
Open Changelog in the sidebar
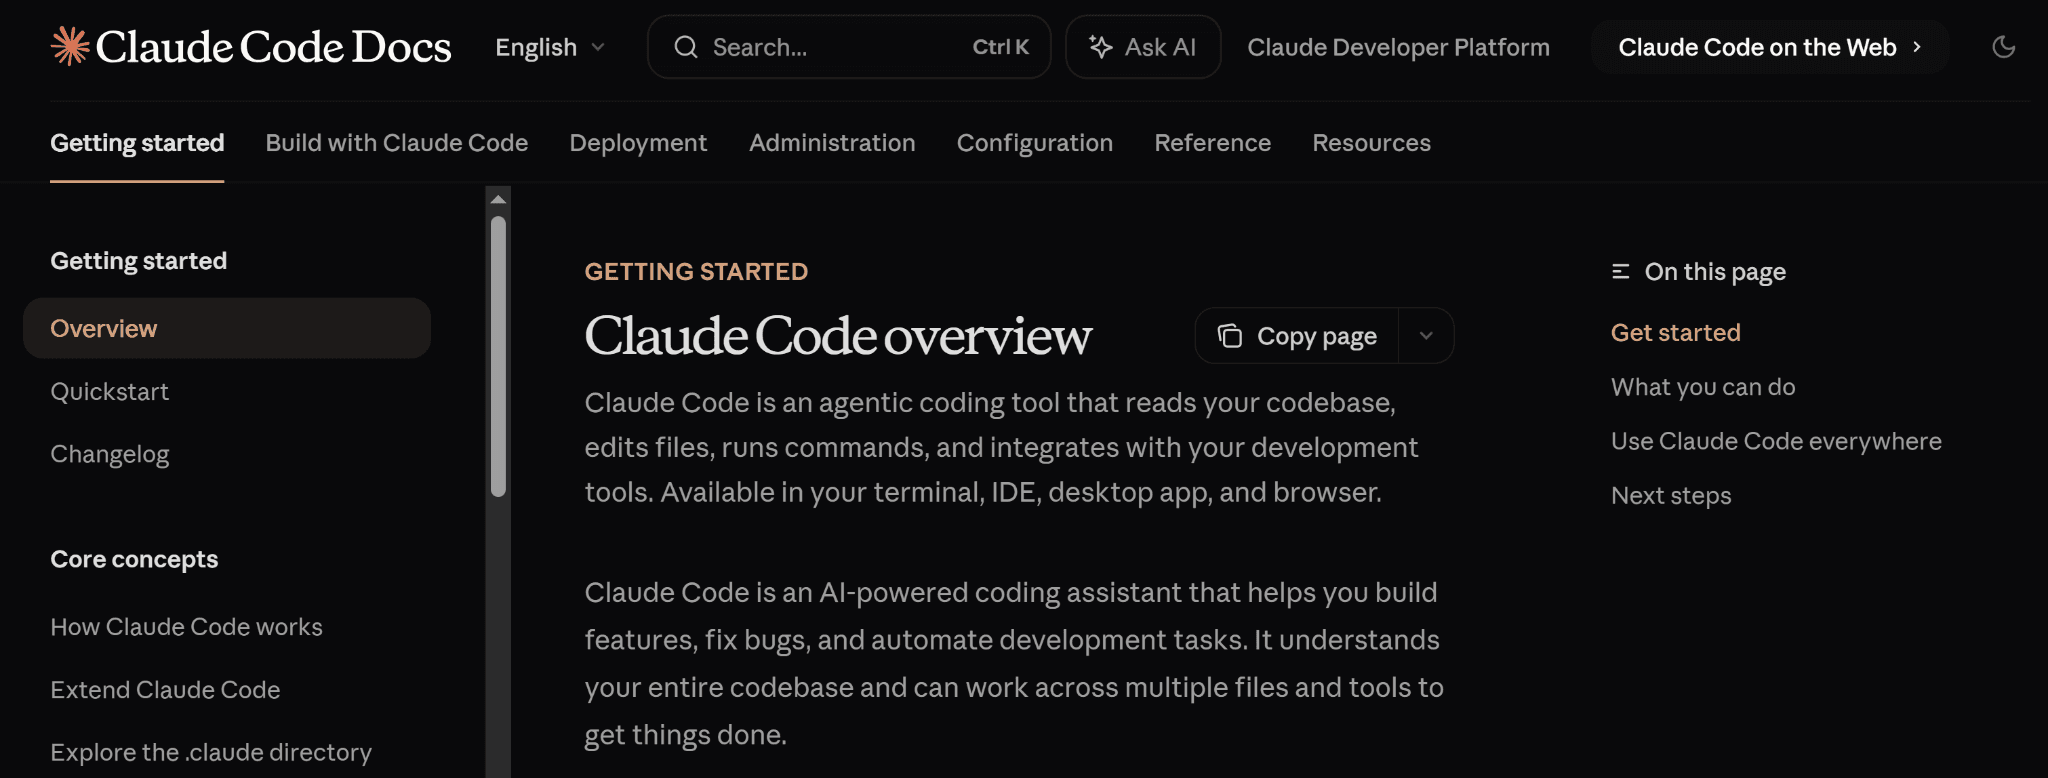(x=110, y=454)
